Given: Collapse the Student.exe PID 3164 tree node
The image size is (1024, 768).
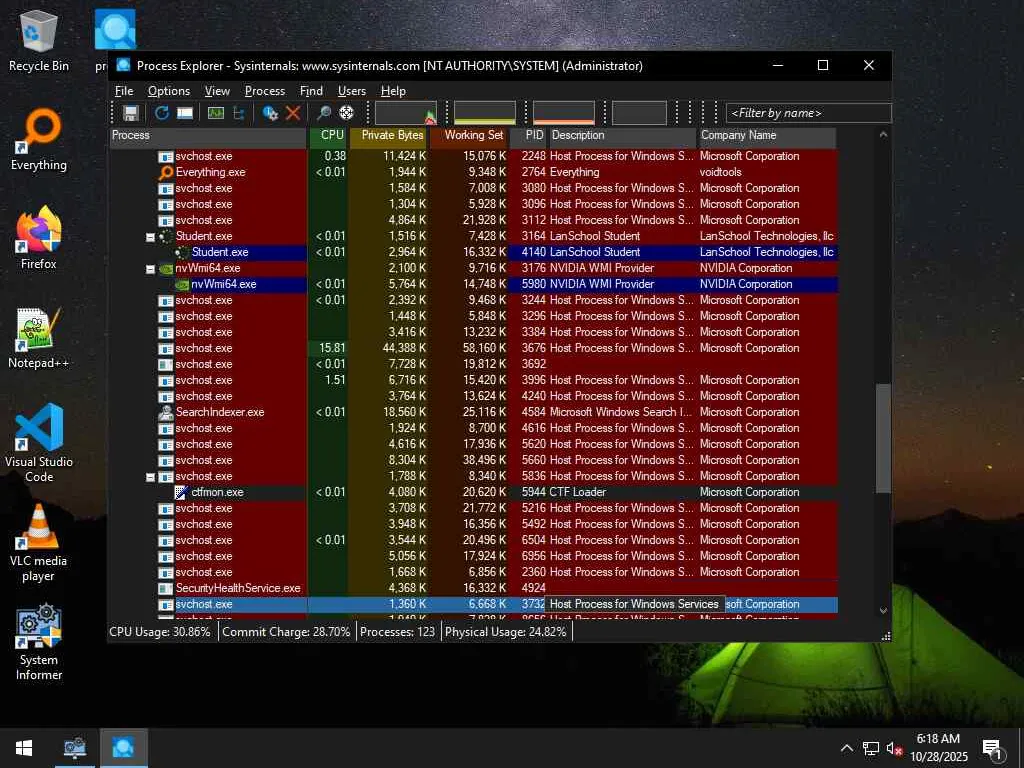Looking at the screenshot, I should click(x=150, y=237).
